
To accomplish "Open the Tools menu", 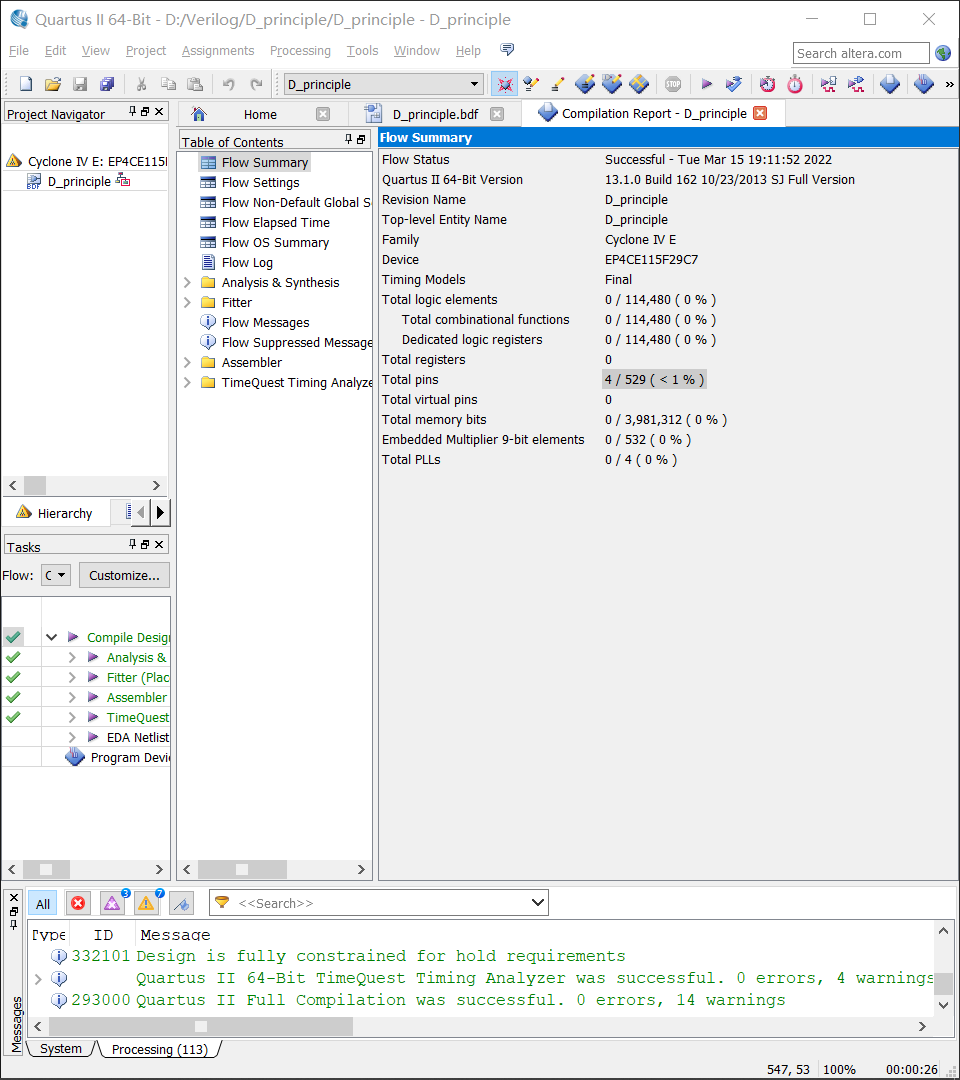I will coord(362,50).
